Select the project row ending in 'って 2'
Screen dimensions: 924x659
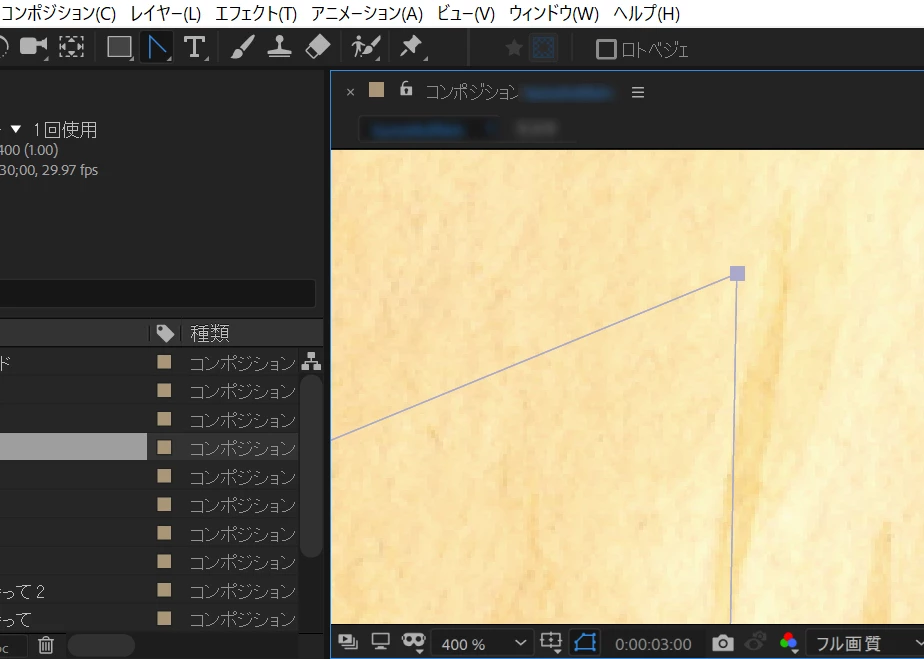click(148, 591)
